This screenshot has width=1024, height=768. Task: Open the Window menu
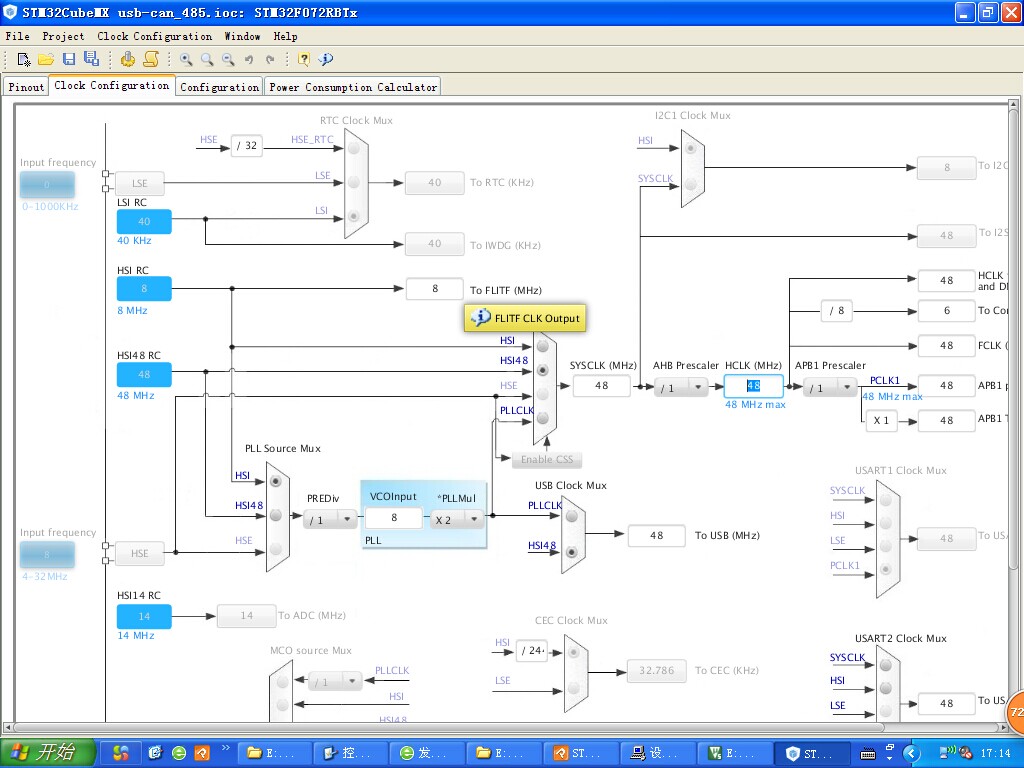(x=242, y=37)
